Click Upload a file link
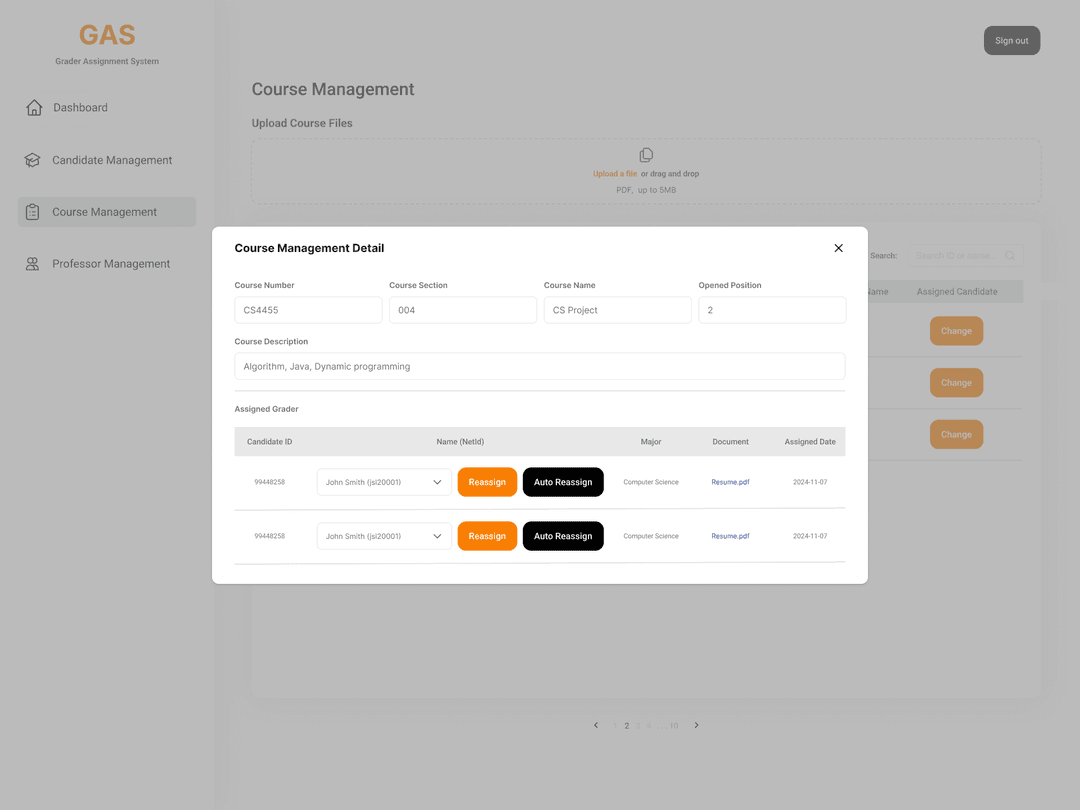Image resolution: width=1080 pixels, height=810 pixels. (x=614, y=173)
